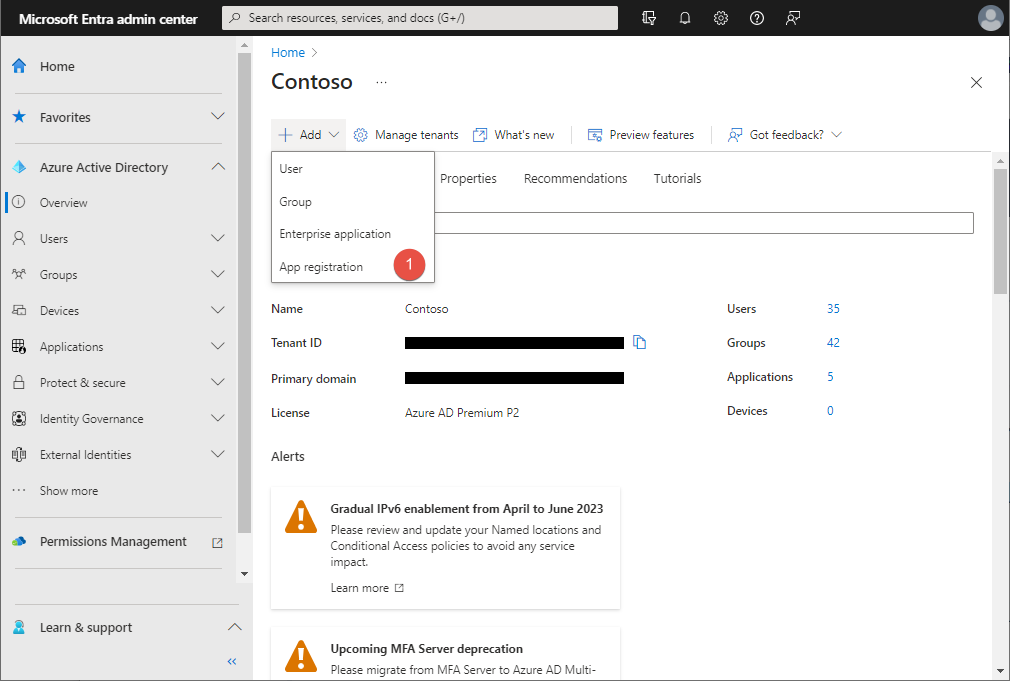This screenshot has width=1010, height=681.
Task: Switch to the Recommendations tab
Action: (x=575, y=177)
